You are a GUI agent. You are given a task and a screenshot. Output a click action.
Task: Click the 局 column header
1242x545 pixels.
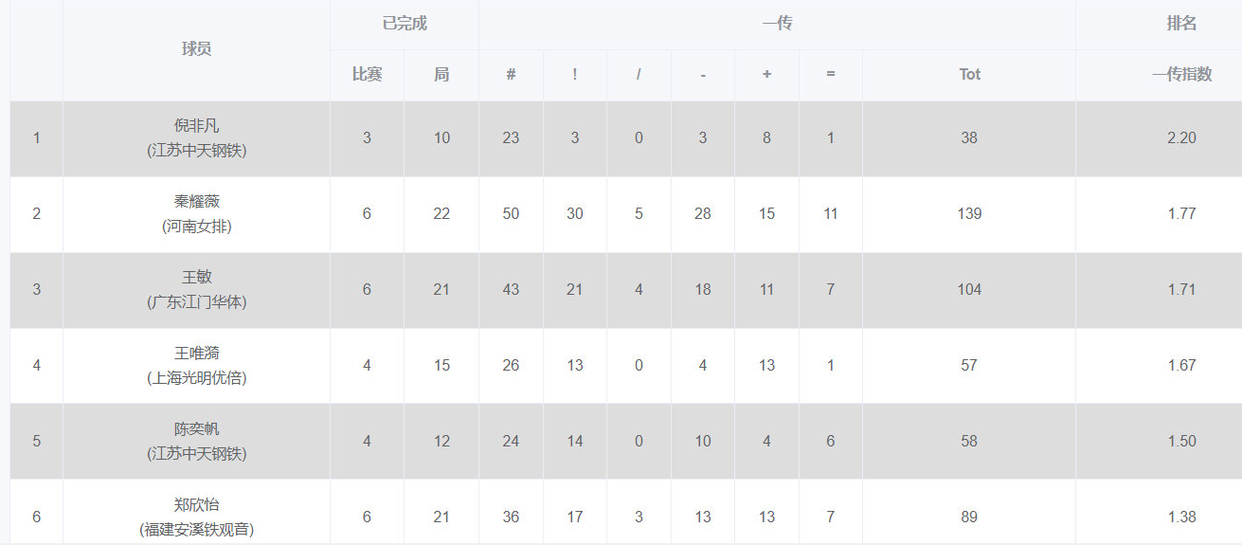click(441, 74)
